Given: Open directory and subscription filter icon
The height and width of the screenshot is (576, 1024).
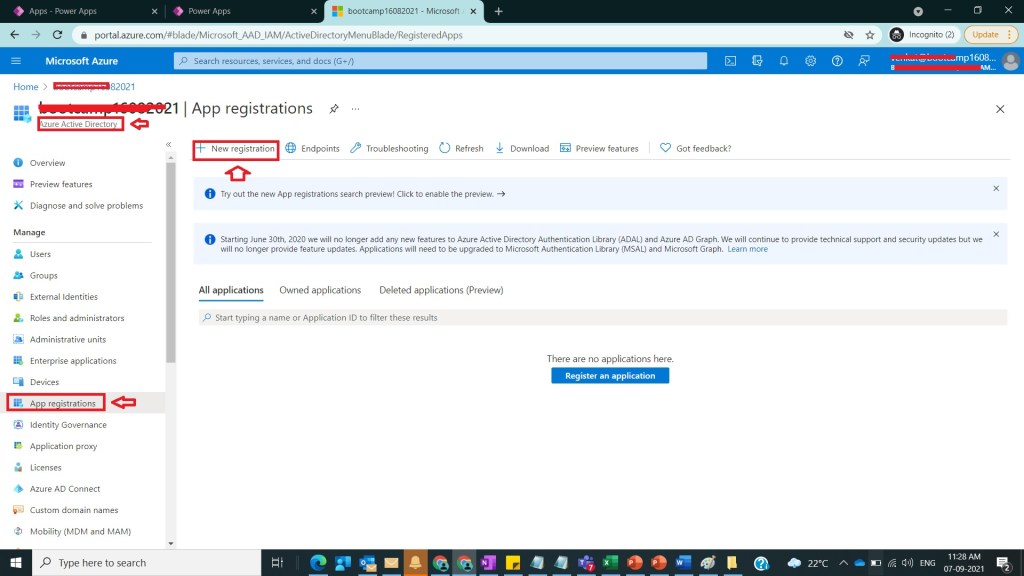Looking at the screenshot, I should pos(757,61).
